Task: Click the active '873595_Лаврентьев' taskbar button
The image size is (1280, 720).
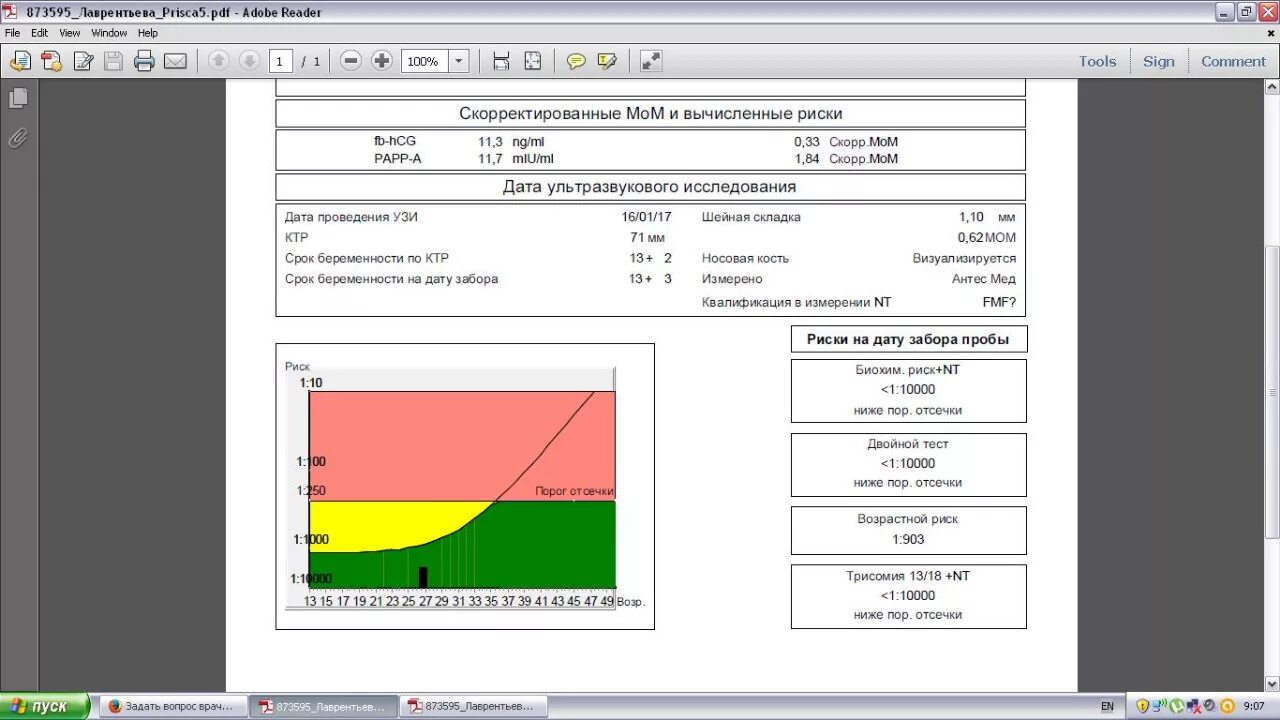Action: tap(322, 706)
